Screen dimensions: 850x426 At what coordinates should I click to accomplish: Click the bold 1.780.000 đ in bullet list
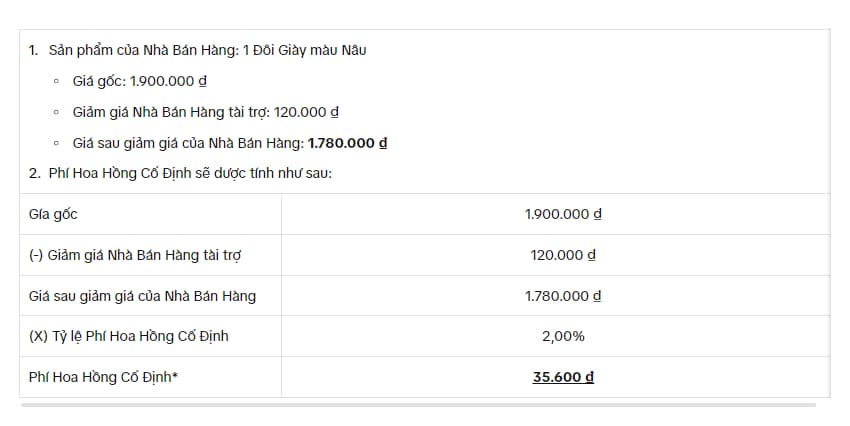[347, 143]
